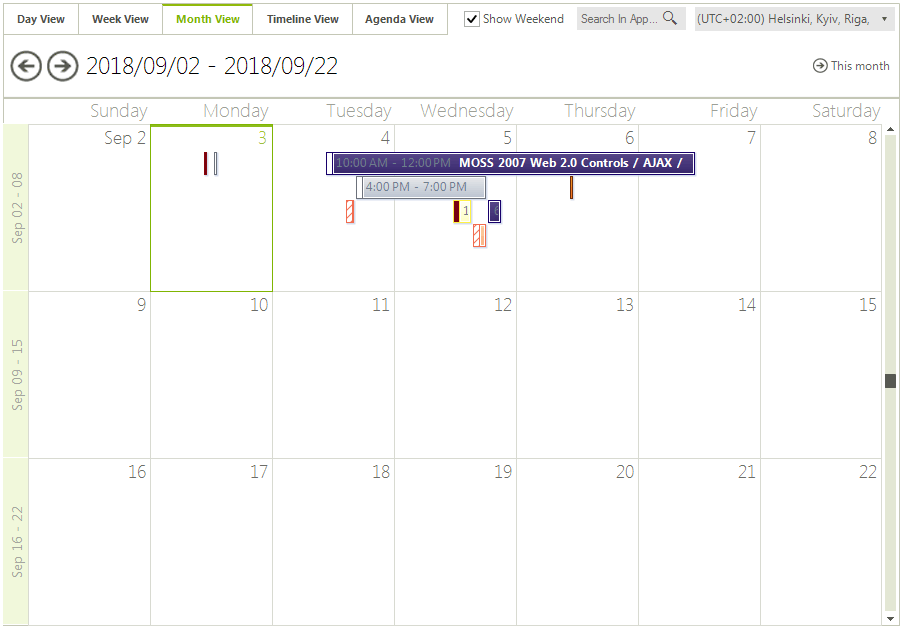Switch to the Agenda View tab
The height and width of the screenshot is (628, 902).
click(399, 18)
